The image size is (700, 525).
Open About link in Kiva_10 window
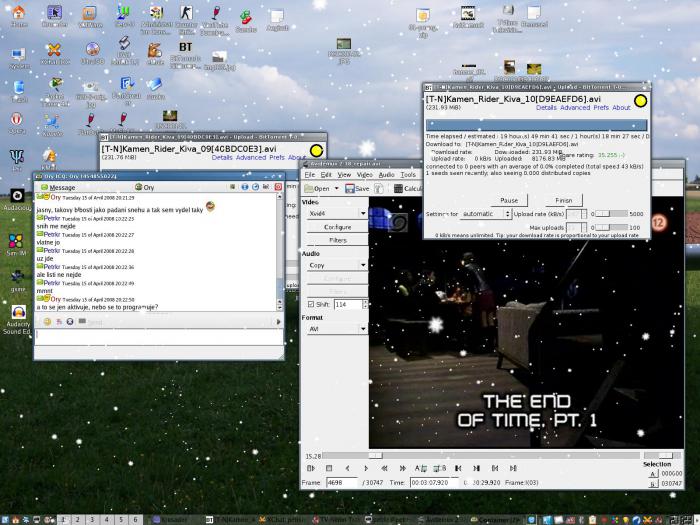(x=621, y=108)
